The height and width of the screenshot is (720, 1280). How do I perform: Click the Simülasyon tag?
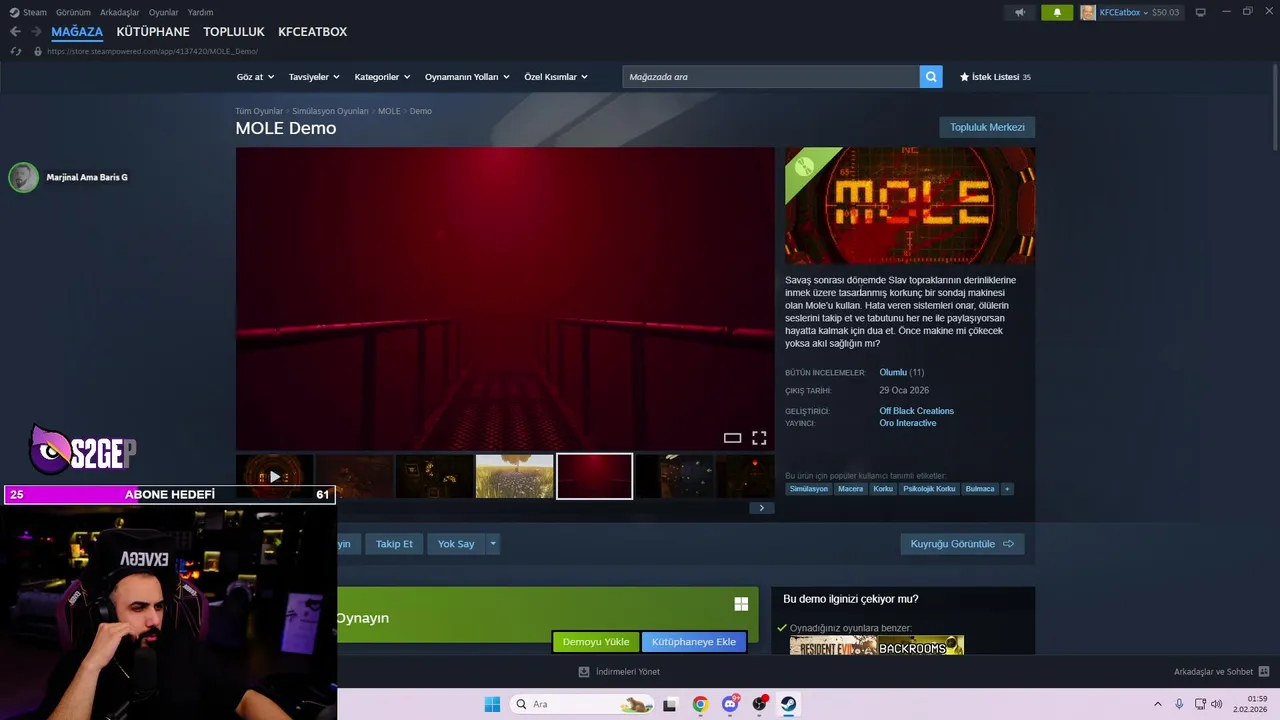tap(809, 489)
